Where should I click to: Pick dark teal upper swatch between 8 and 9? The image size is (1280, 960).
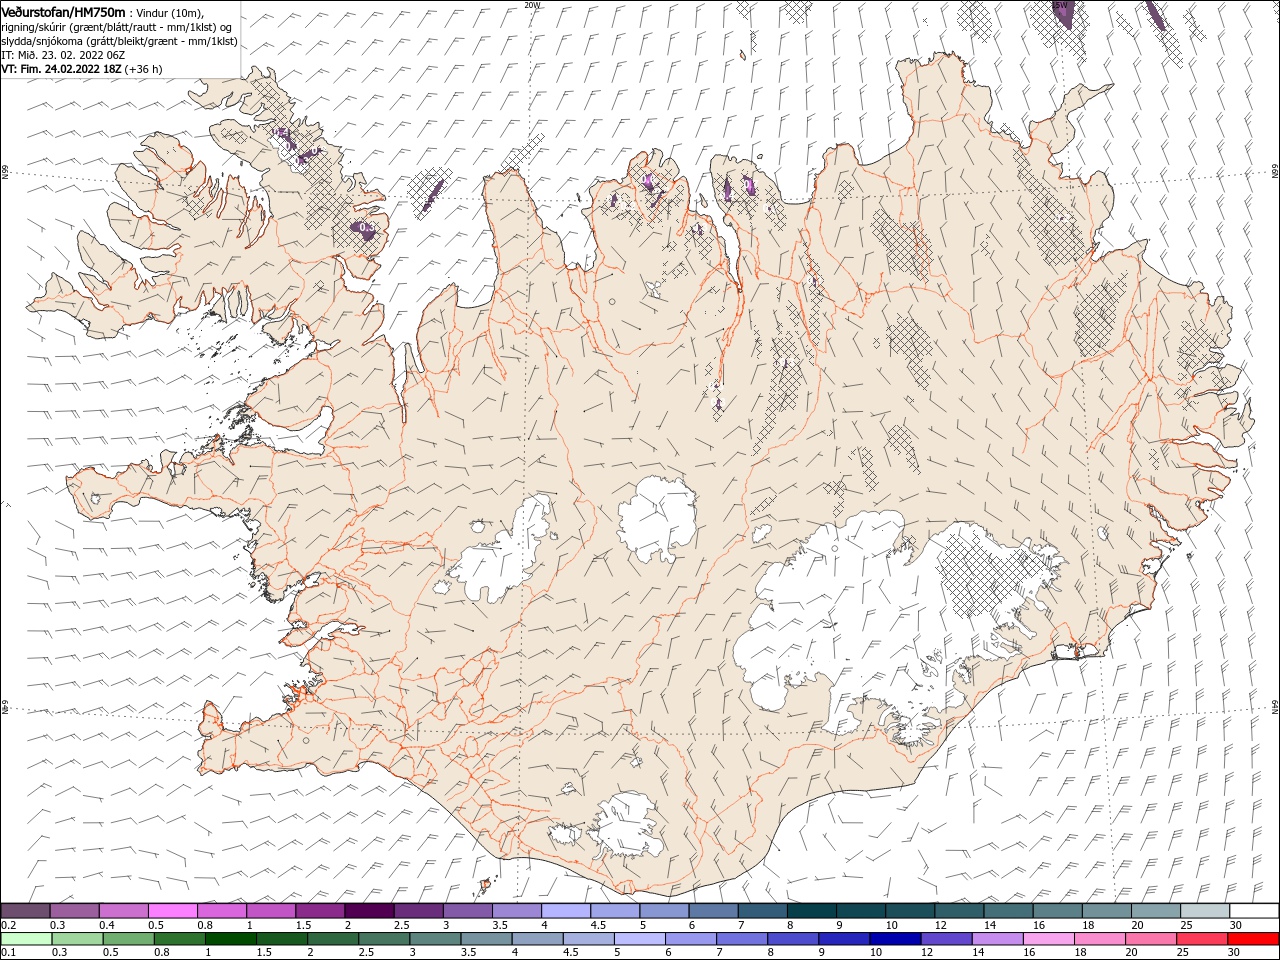coord(811,911)
